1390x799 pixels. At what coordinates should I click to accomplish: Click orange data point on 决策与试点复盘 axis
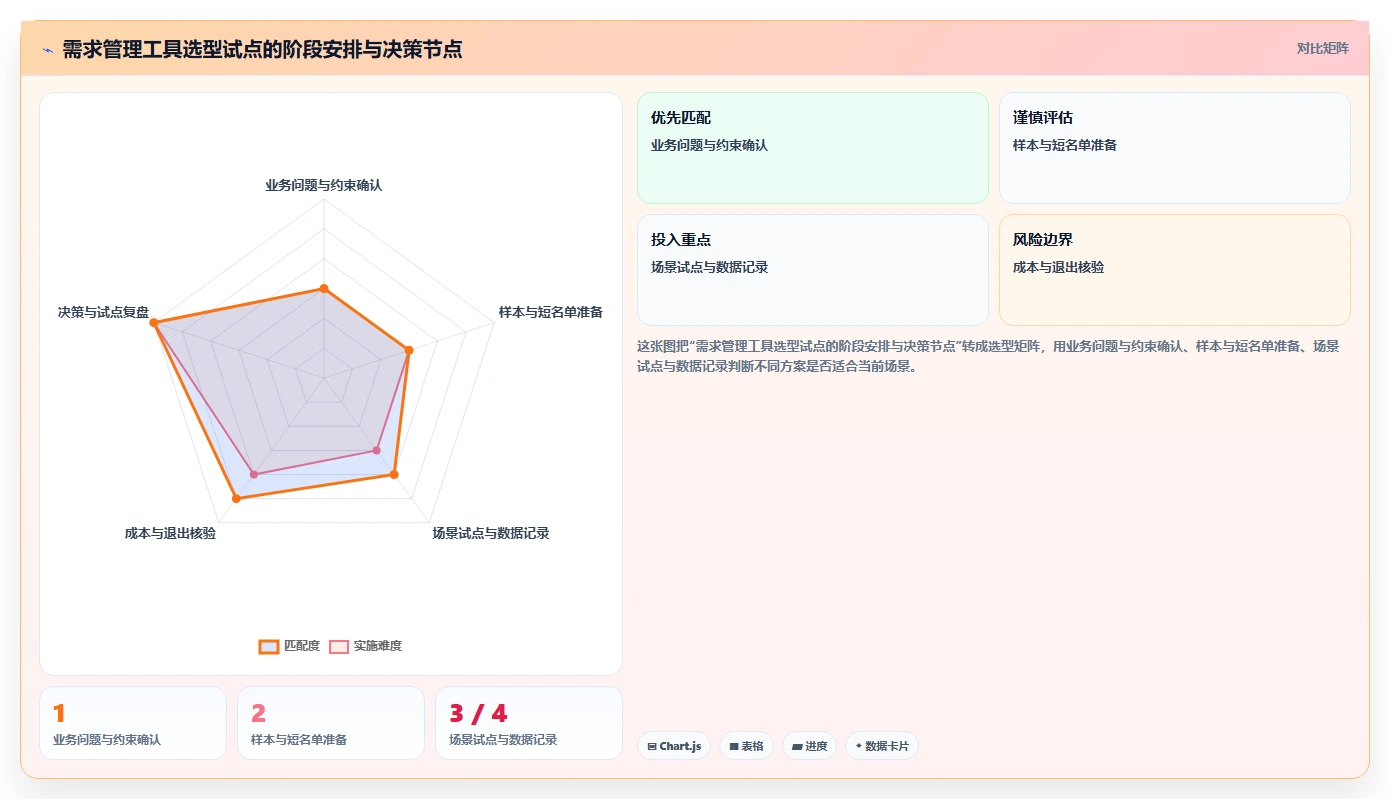click(155, 323)
